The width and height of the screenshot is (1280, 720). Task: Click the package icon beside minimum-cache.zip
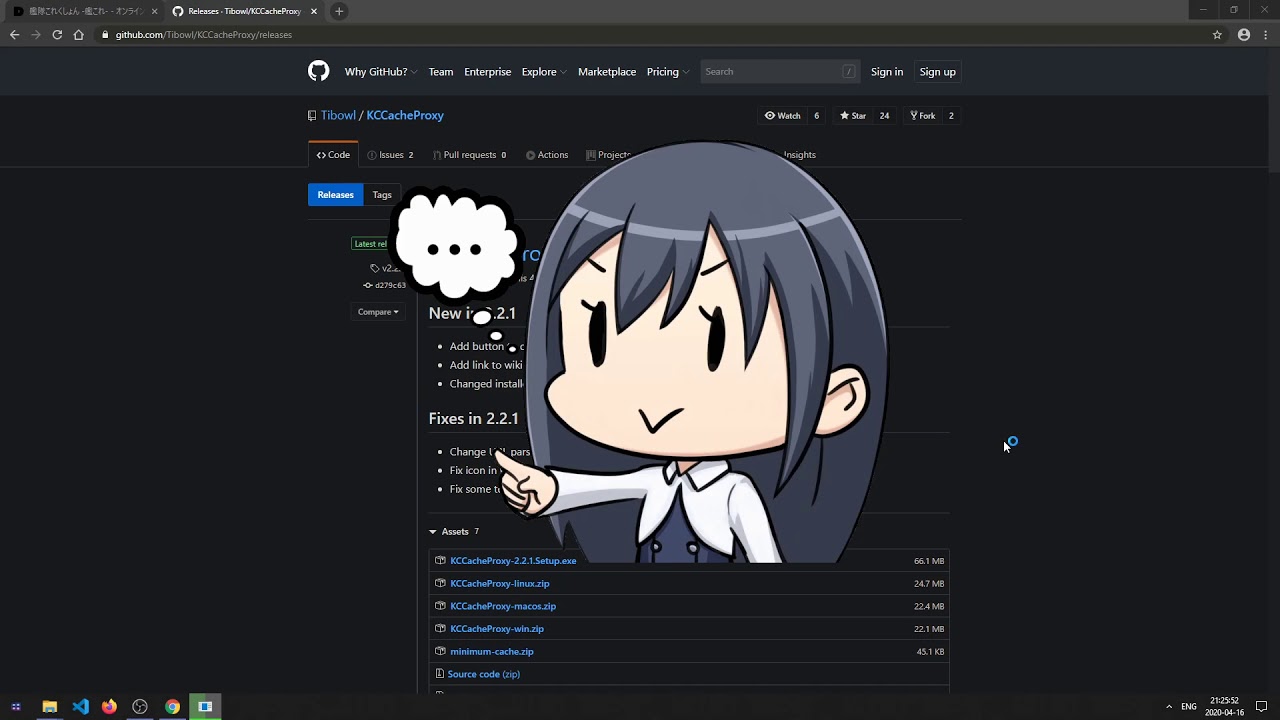(440, 651)
